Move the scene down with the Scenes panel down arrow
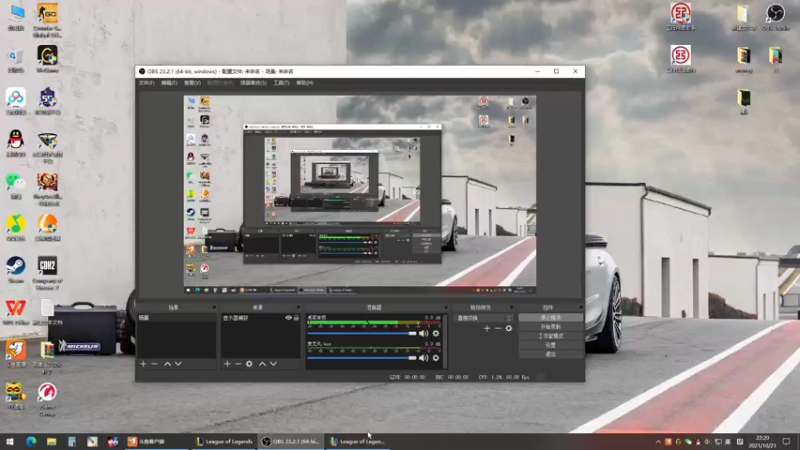The width and height of the screenshot is (800, 450). pos(178,364)
